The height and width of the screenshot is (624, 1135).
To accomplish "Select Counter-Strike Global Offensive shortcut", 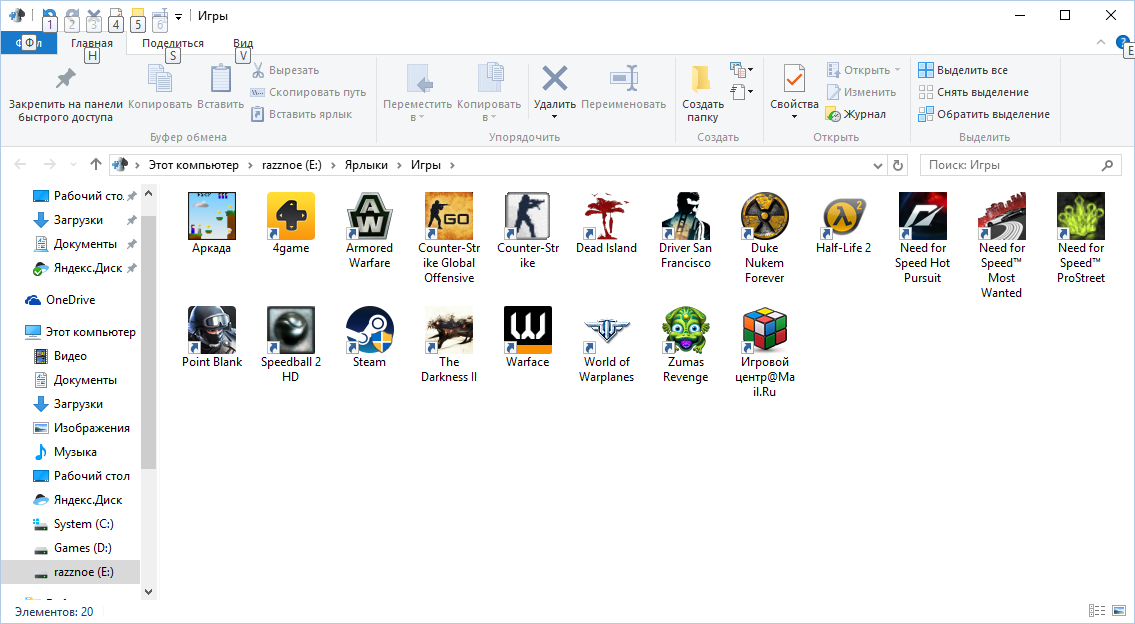I will click(x=448, y=217).
